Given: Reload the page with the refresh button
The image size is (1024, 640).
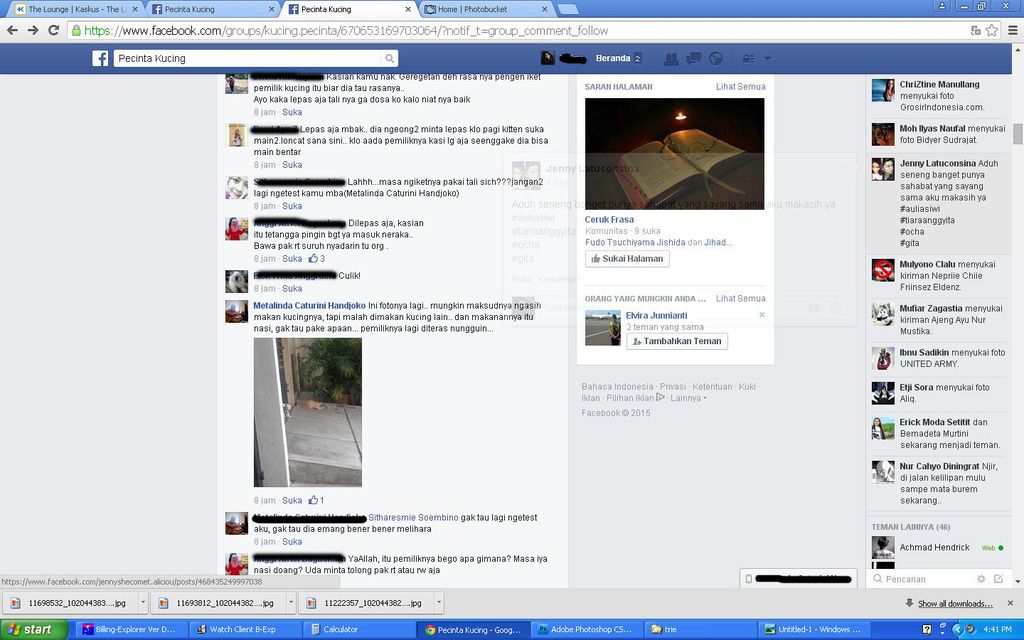Looking at the screenshot, I should tap(54, 30).
